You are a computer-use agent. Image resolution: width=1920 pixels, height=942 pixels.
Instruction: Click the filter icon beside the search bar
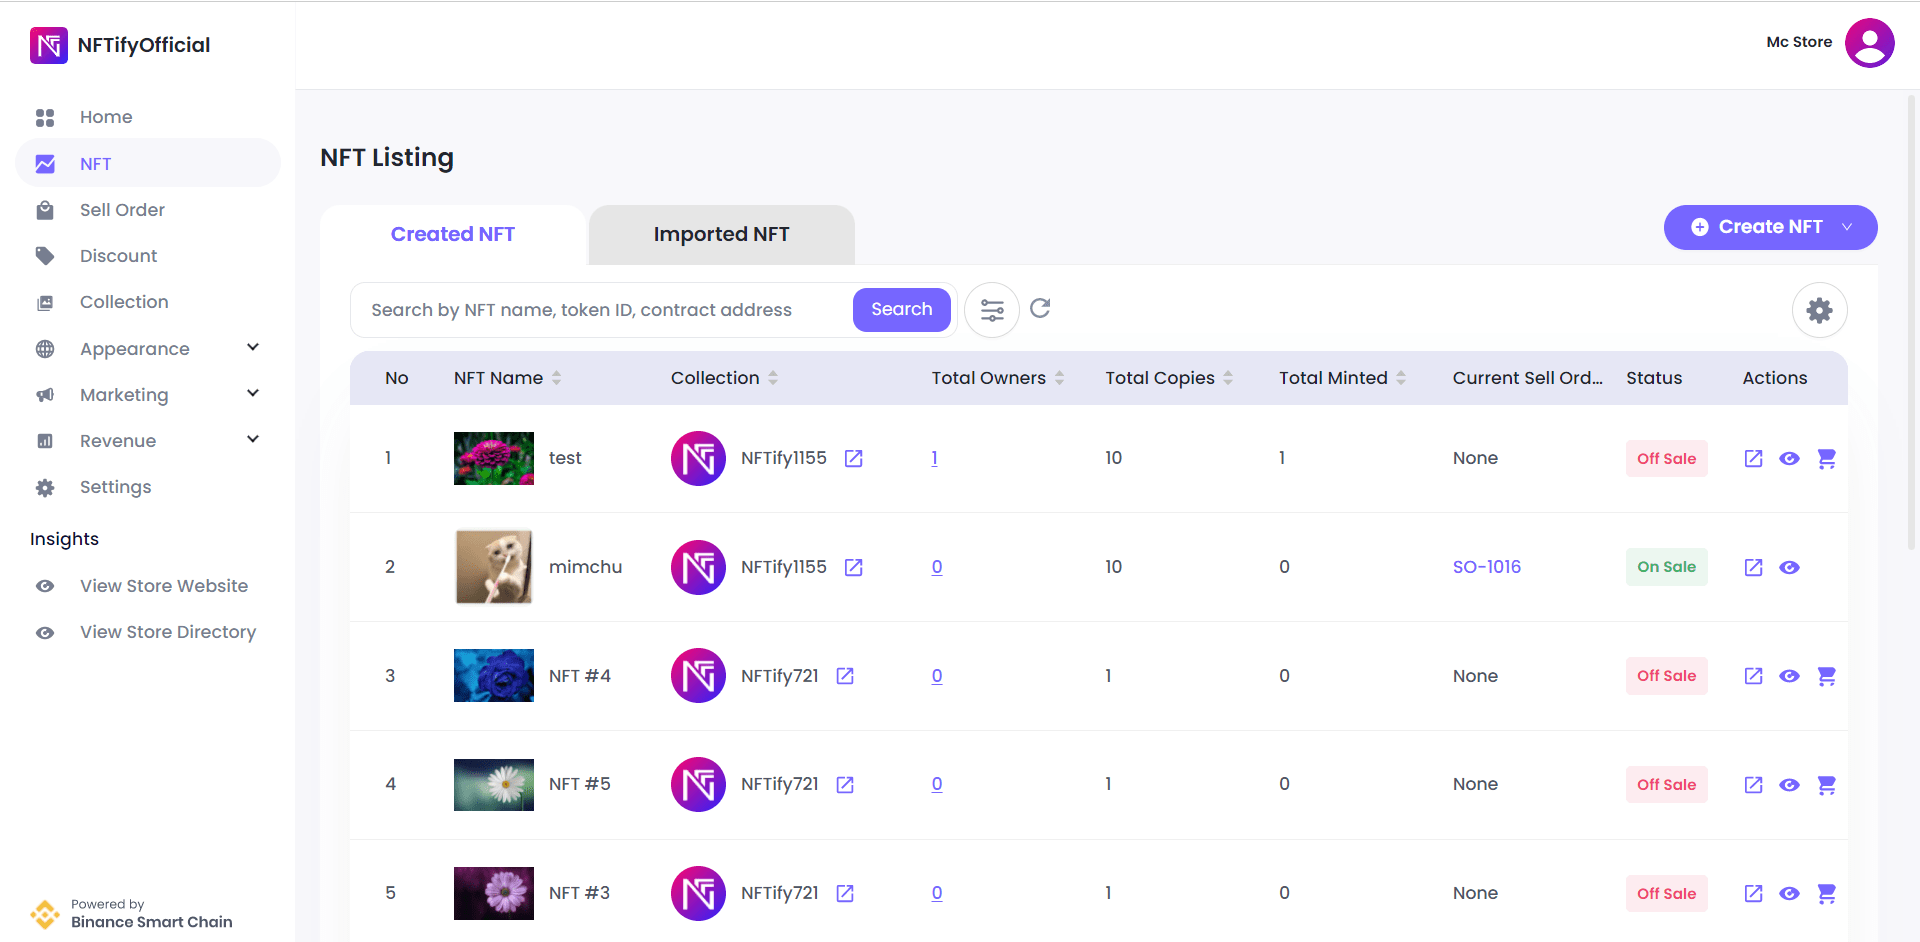(991, 309)
